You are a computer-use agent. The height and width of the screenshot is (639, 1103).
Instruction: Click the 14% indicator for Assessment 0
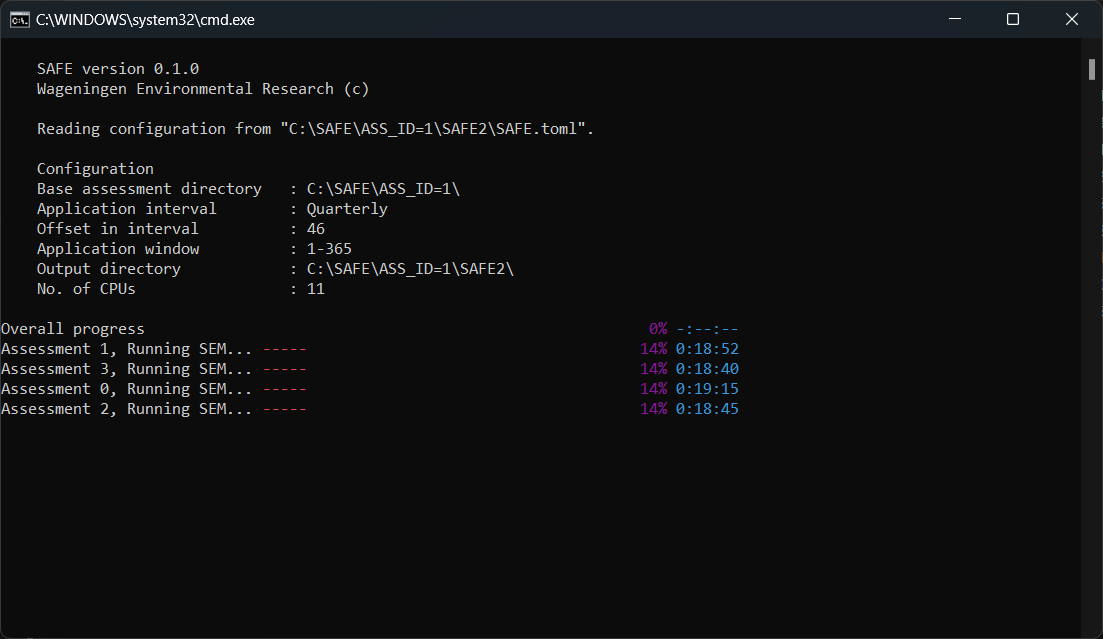tap(654, 388)
